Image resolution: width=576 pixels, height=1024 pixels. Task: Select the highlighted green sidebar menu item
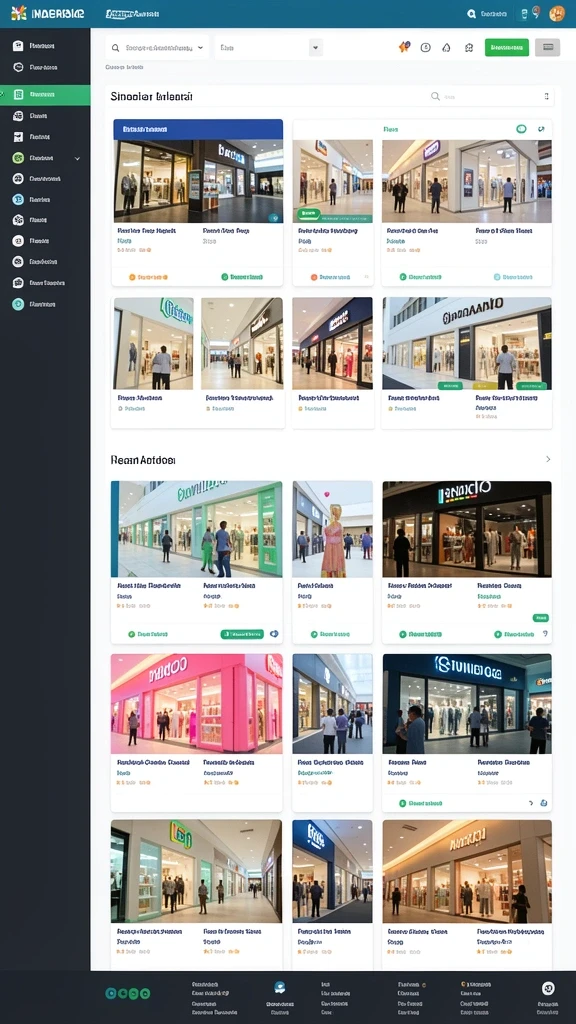[45, 95]
